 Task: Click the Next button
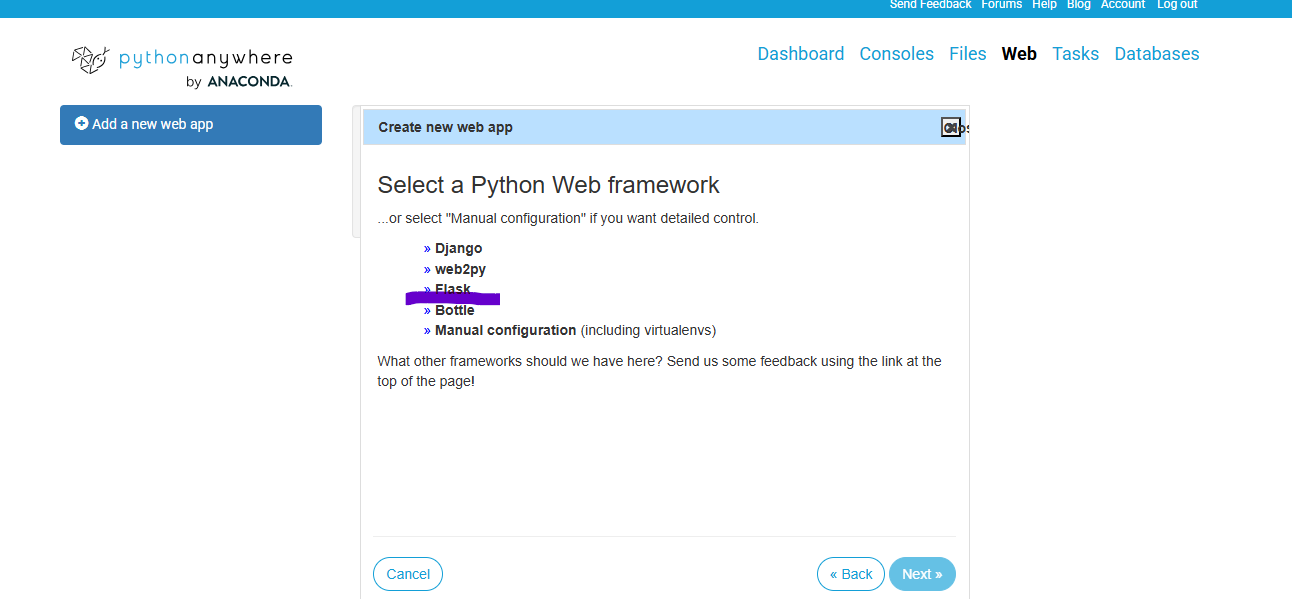coord(922,574)
